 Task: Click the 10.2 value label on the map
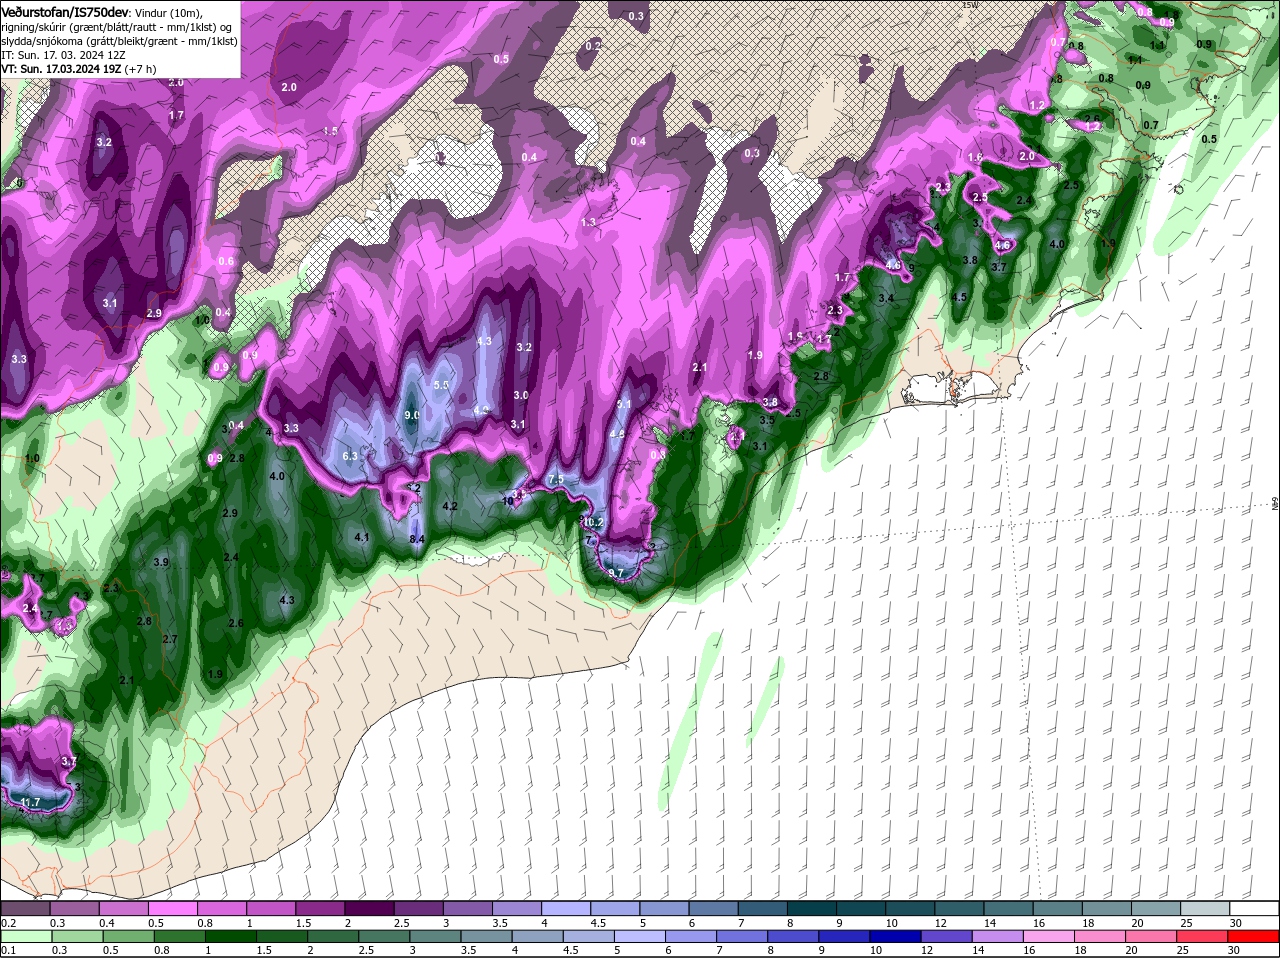point(593,522)
